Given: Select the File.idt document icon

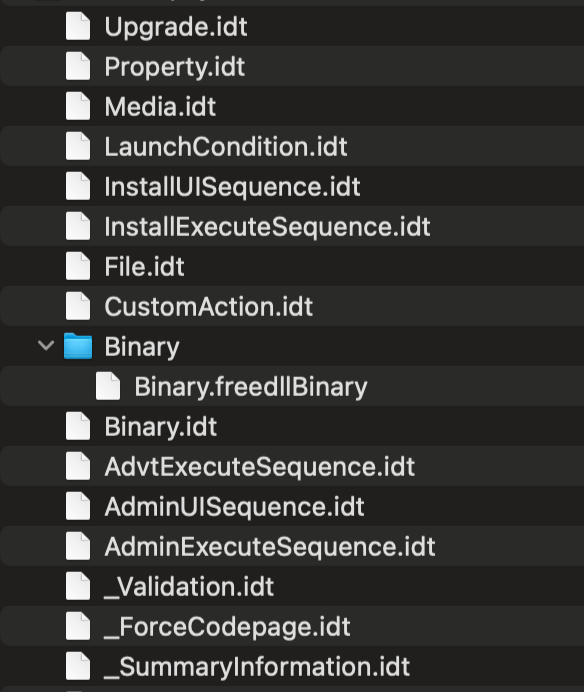Looking at the screenshot, I should tap(78, 266).
